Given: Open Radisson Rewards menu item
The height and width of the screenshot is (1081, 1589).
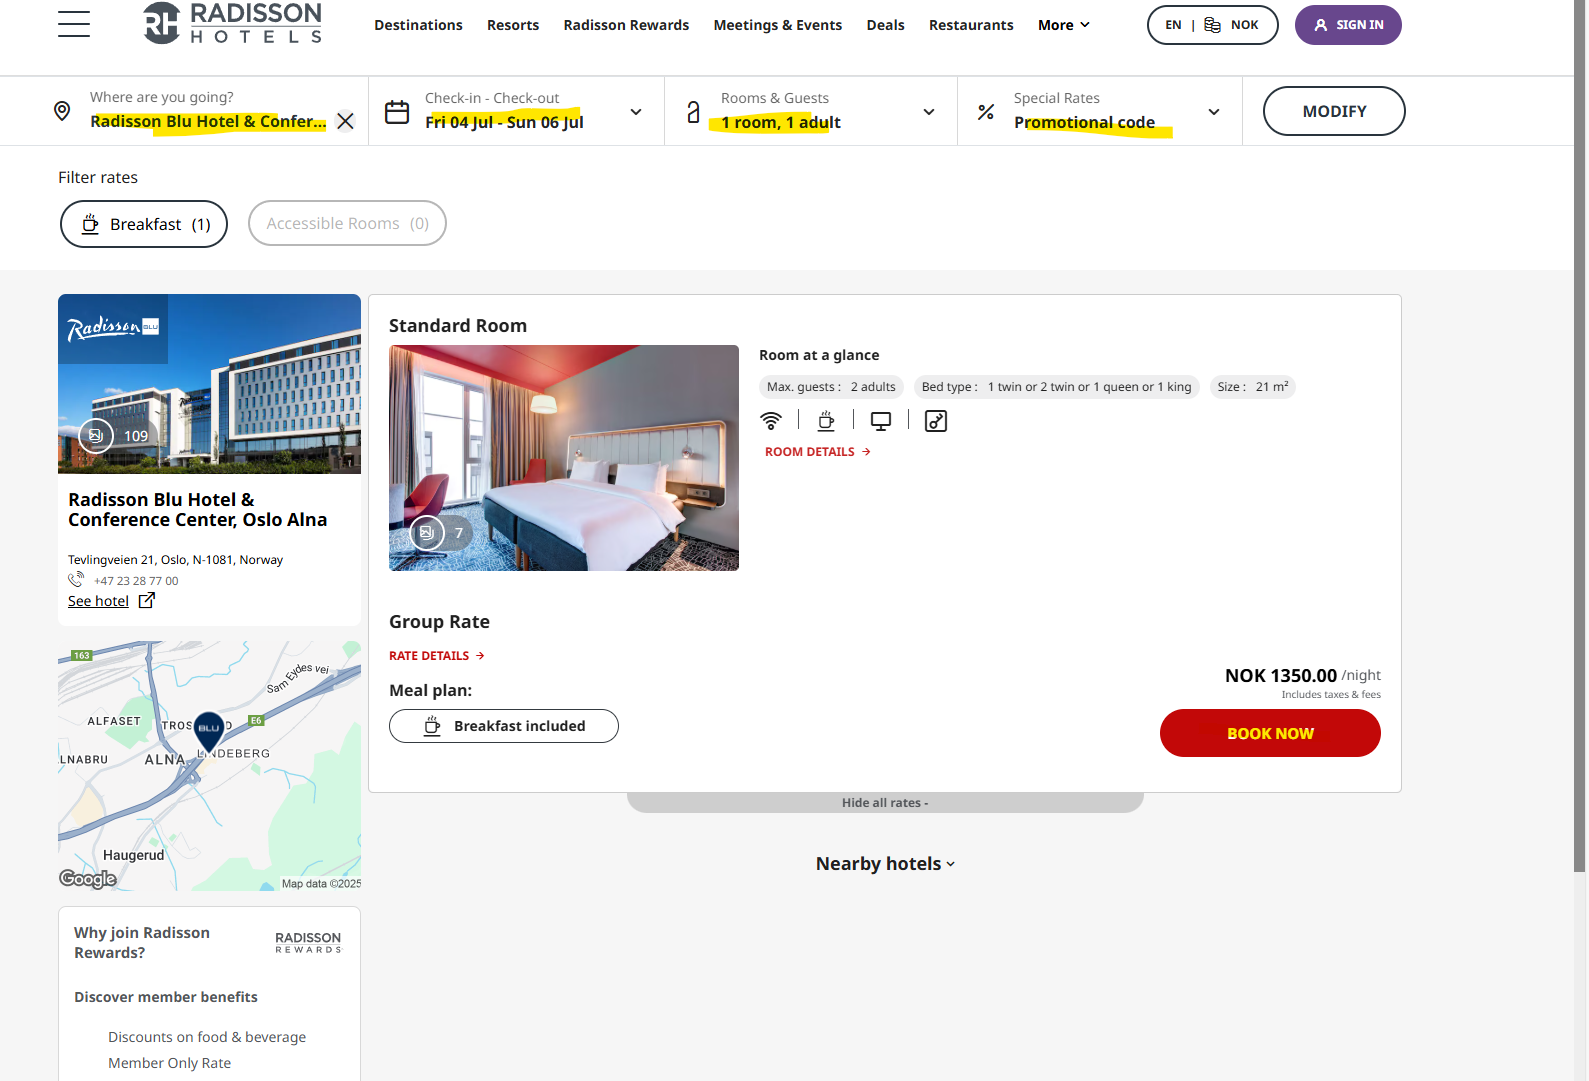Looking at the screenshot, I should coord(626,25).
